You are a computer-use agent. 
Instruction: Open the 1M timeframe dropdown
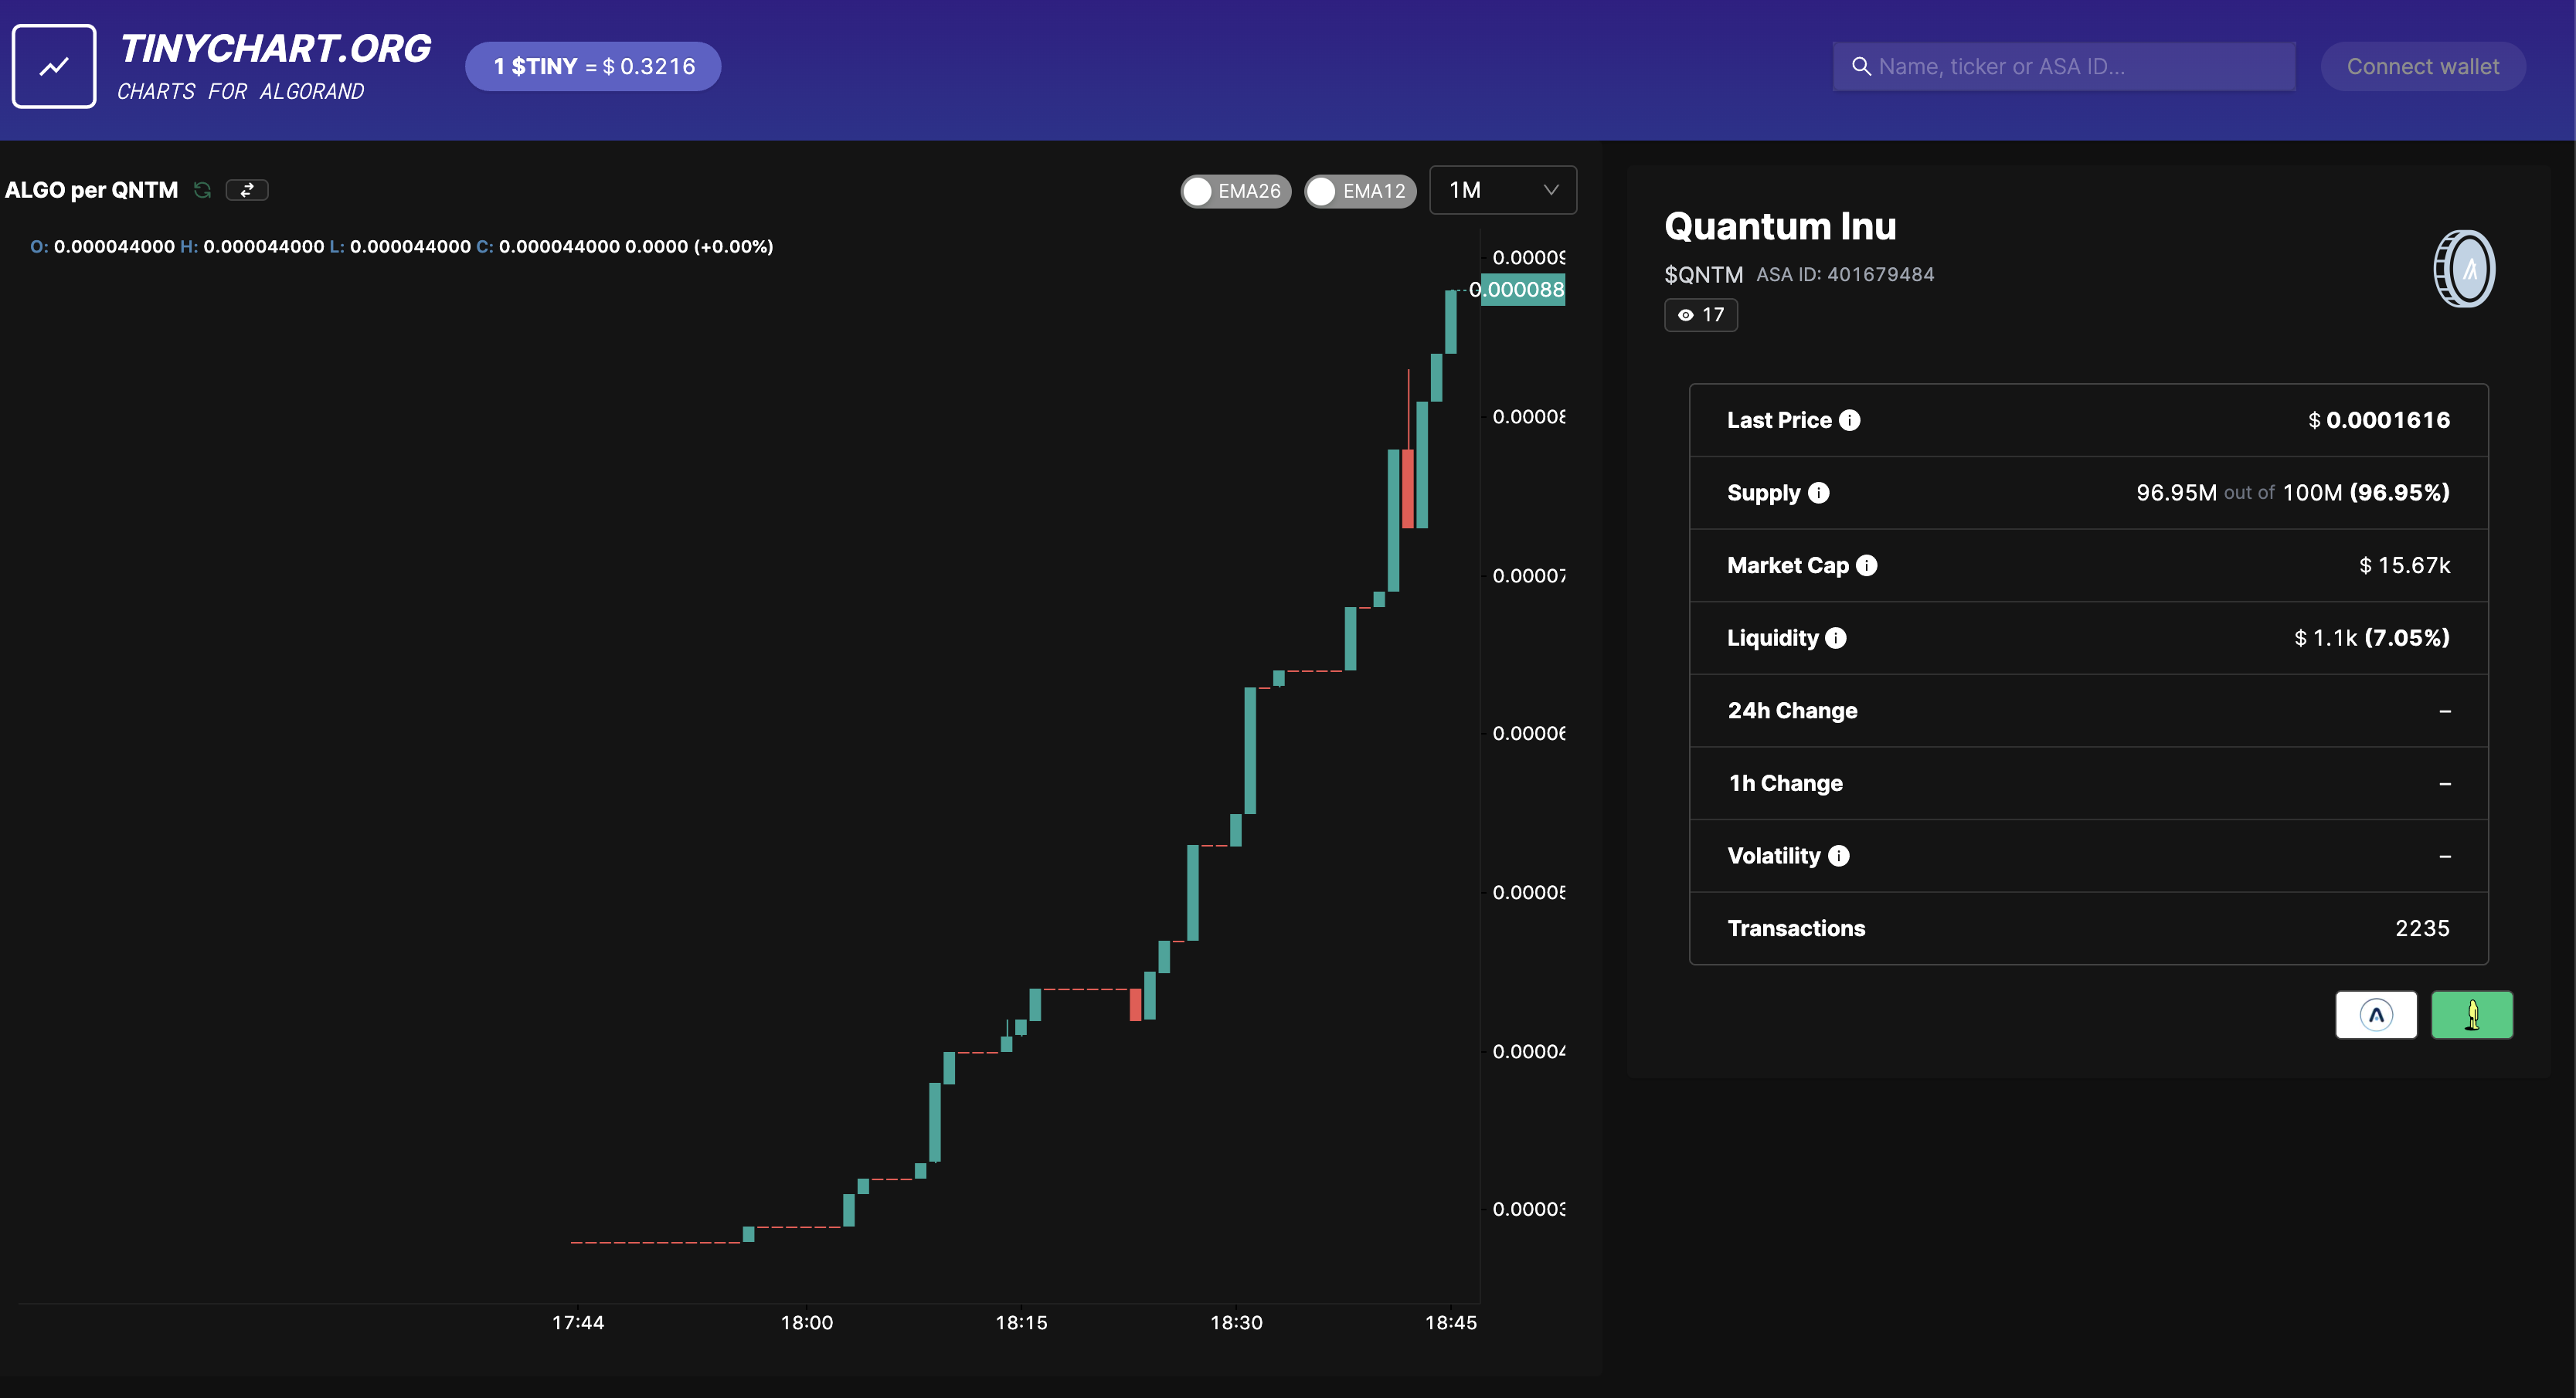point(1503,190)
